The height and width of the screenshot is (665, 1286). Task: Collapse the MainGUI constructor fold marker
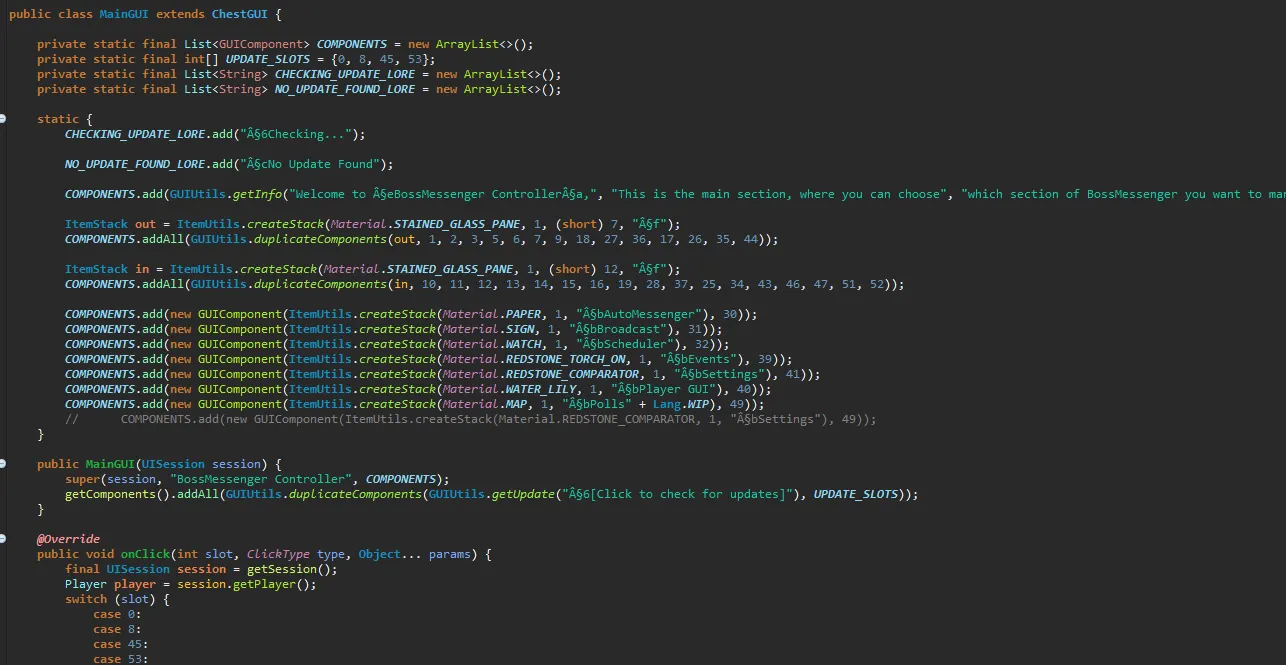(x=3, y=464)
